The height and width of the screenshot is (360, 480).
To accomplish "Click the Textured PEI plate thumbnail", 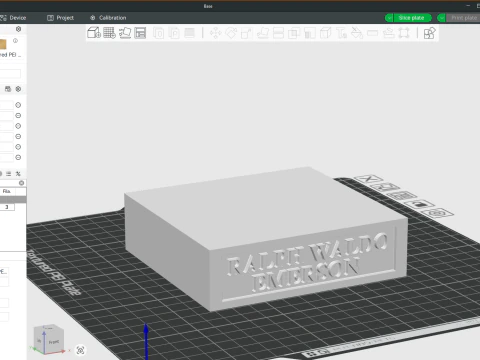I will click(x=3, y=44).
